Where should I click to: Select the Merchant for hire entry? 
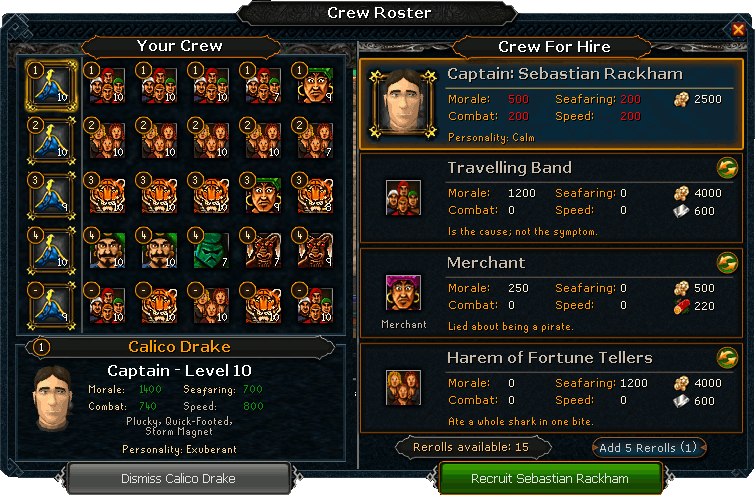point(551,293)
